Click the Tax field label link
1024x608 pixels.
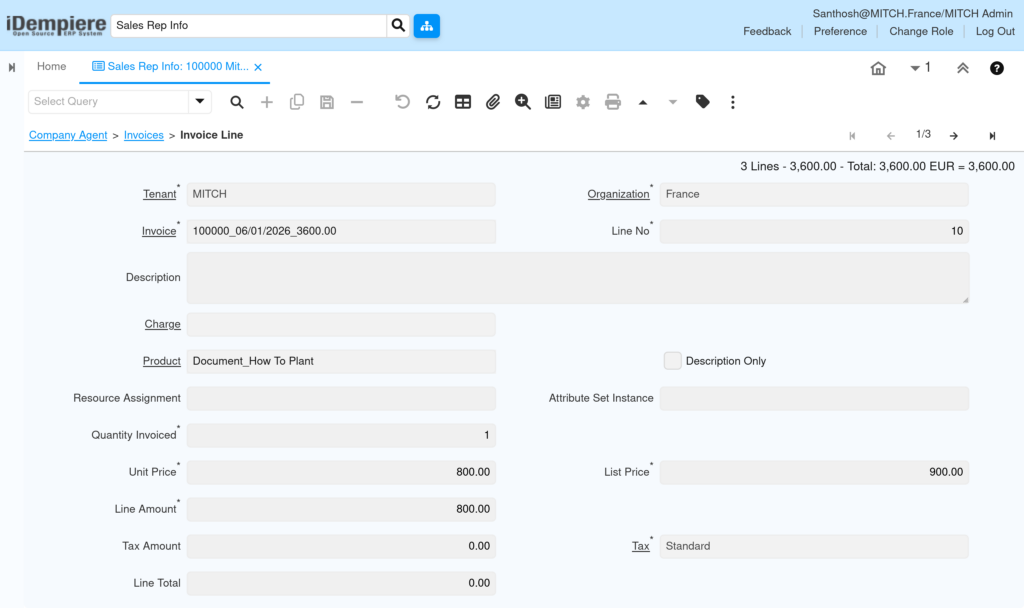pos(640,546)
